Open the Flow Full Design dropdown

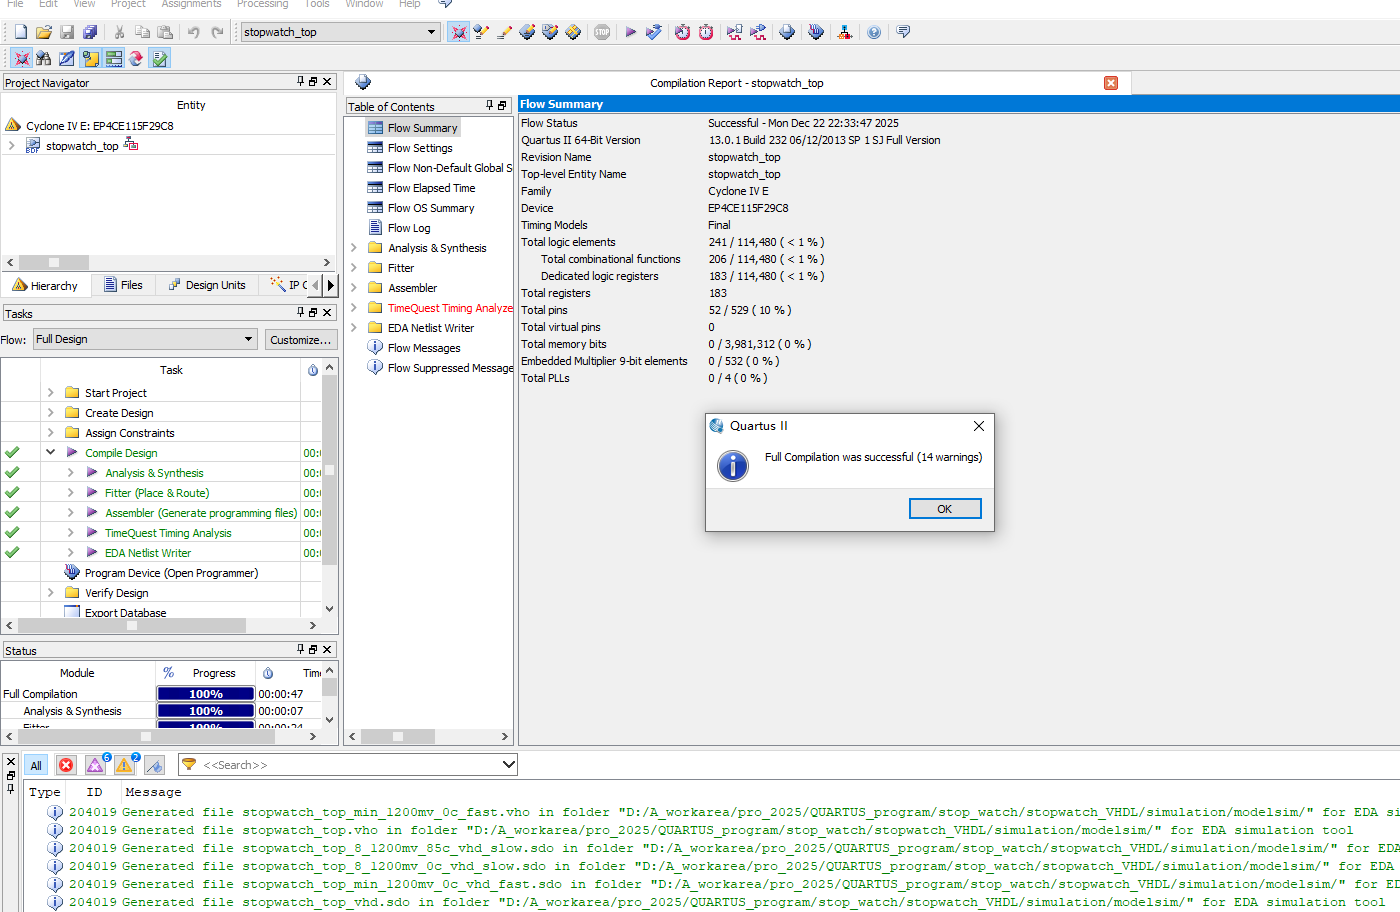pos(248,339)
